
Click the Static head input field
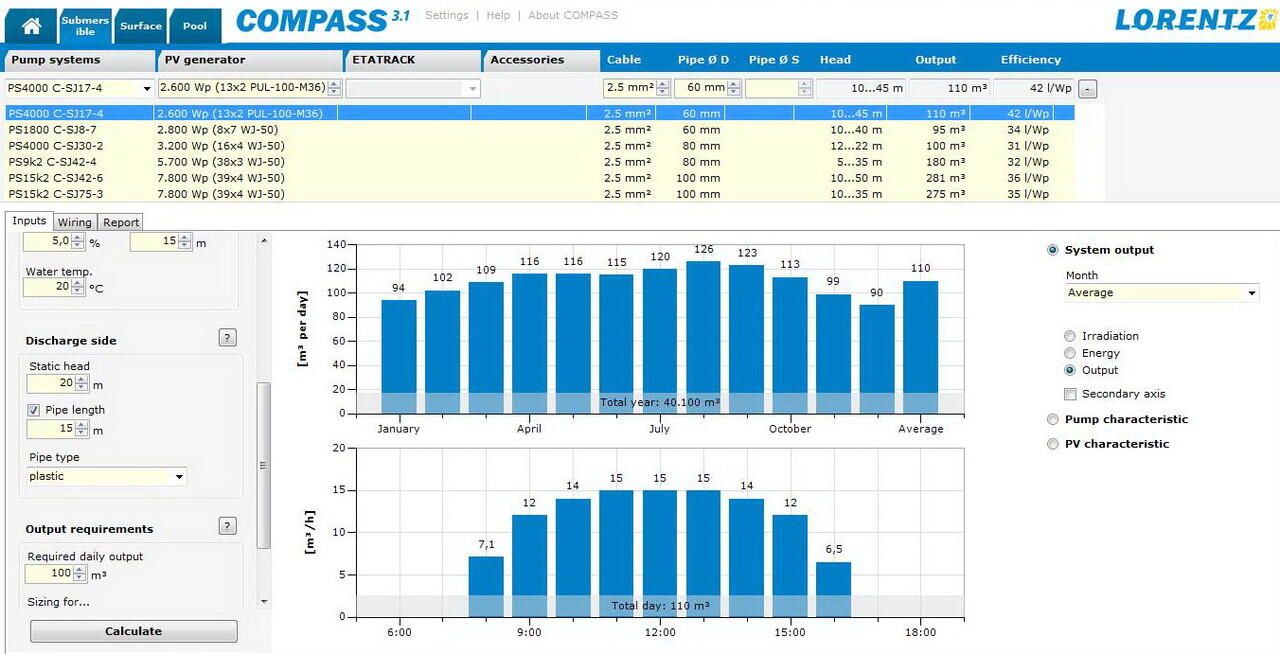coord(57,384)
